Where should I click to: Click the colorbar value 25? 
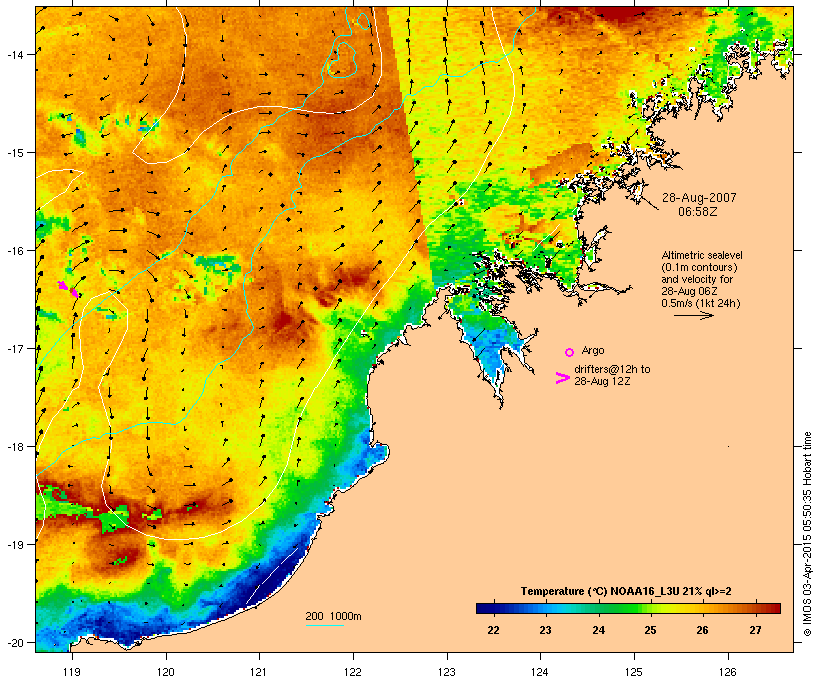tap(650, 630)
